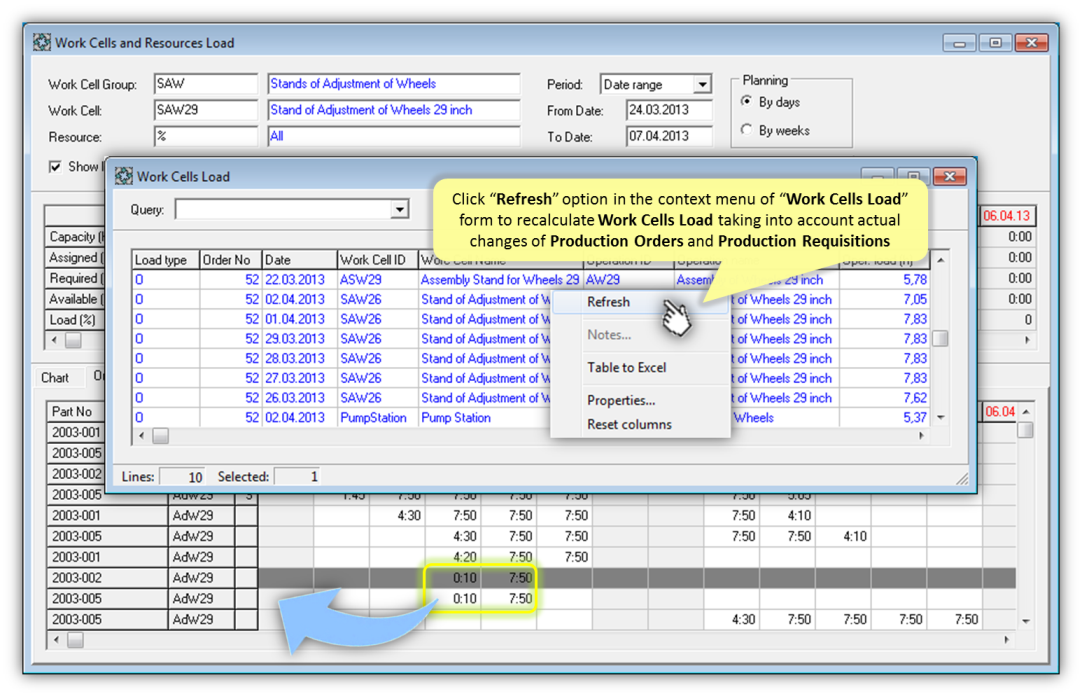Sort by the Order No column header
This screenshot has width=1082, height=697.
tap(230, 259)
